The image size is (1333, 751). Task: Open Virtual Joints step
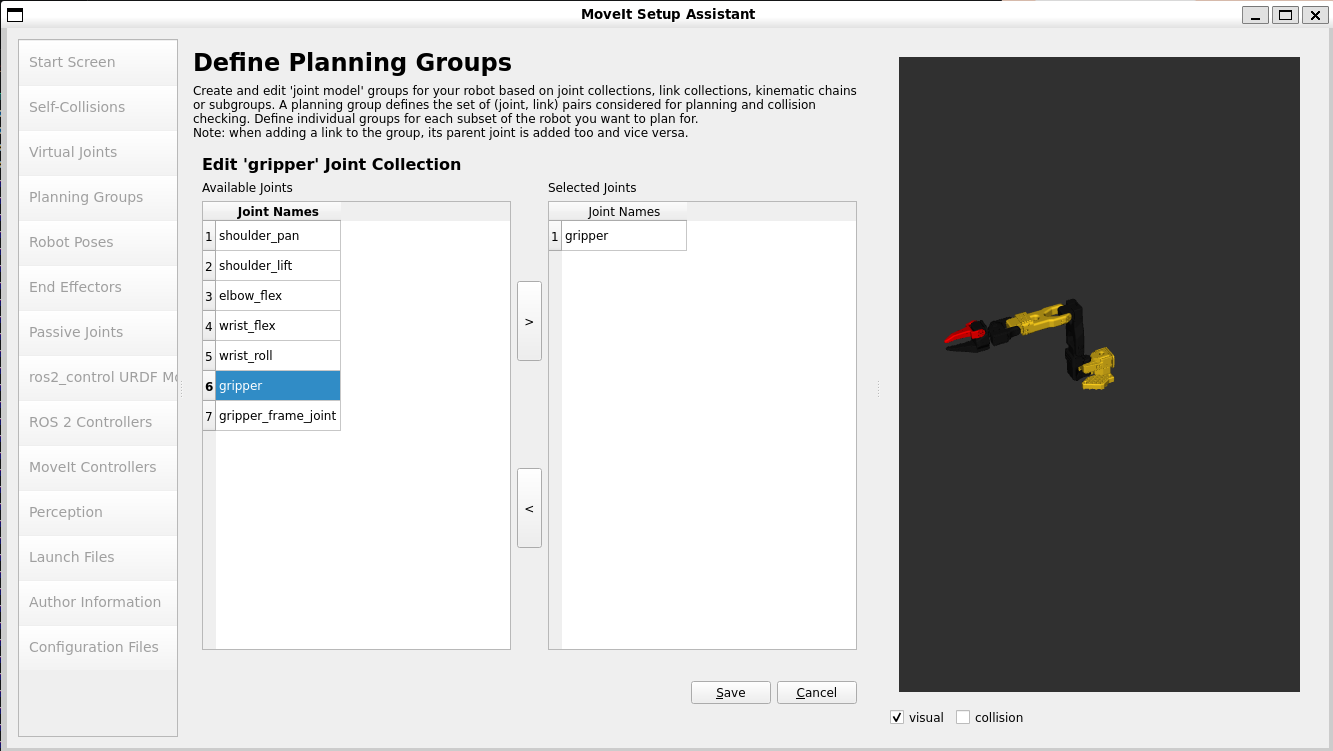(98, 152)
